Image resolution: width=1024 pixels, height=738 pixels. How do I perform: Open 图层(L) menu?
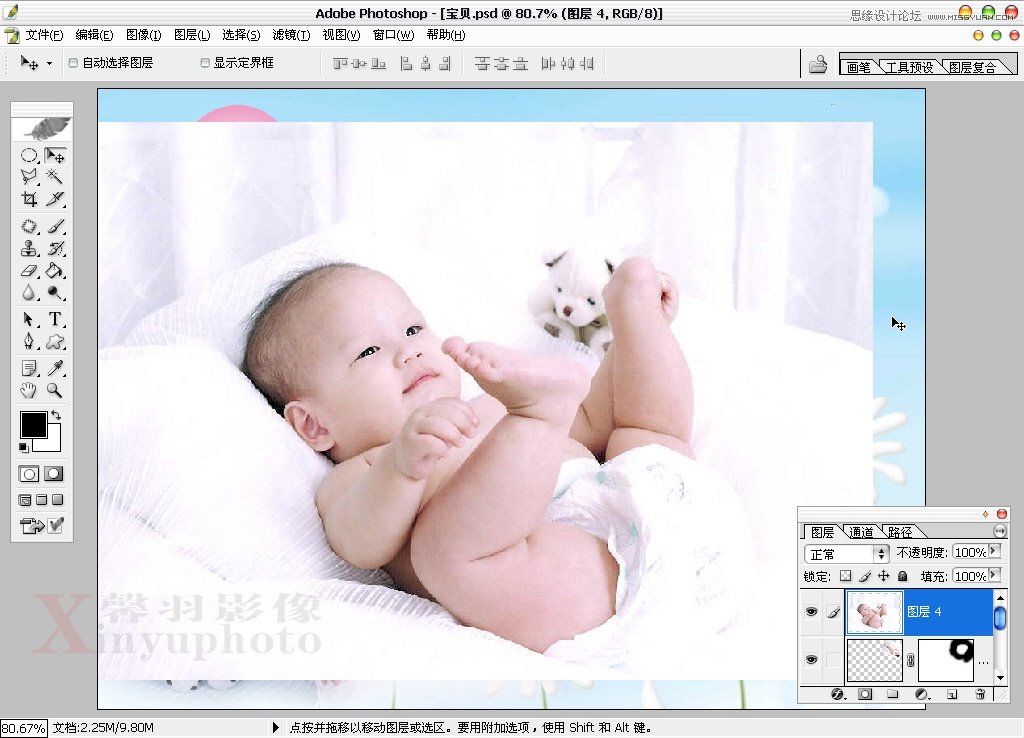[x=192, y=35]
